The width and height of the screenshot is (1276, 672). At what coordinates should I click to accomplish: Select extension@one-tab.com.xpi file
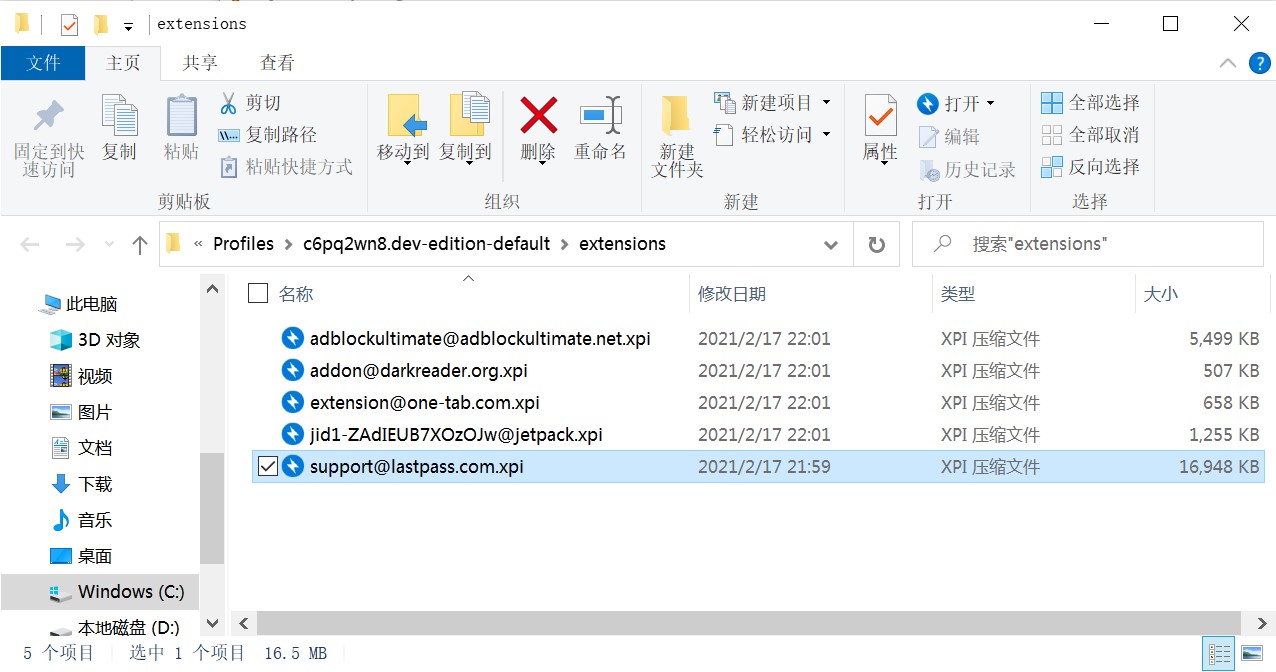(x=424, y=402)
